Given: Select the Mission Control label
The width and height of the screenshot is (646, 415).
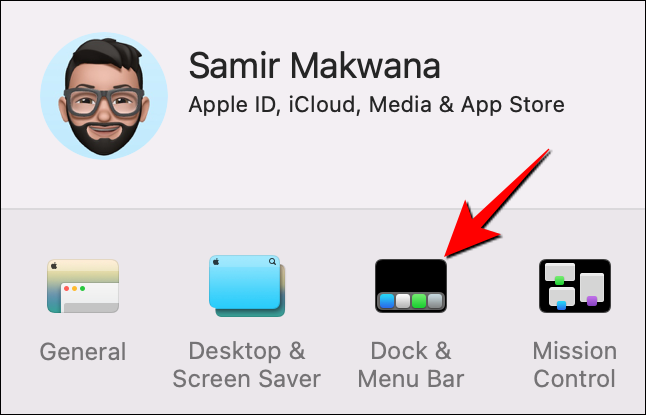Looking at the screenshot, I should [x=575, y=365].
